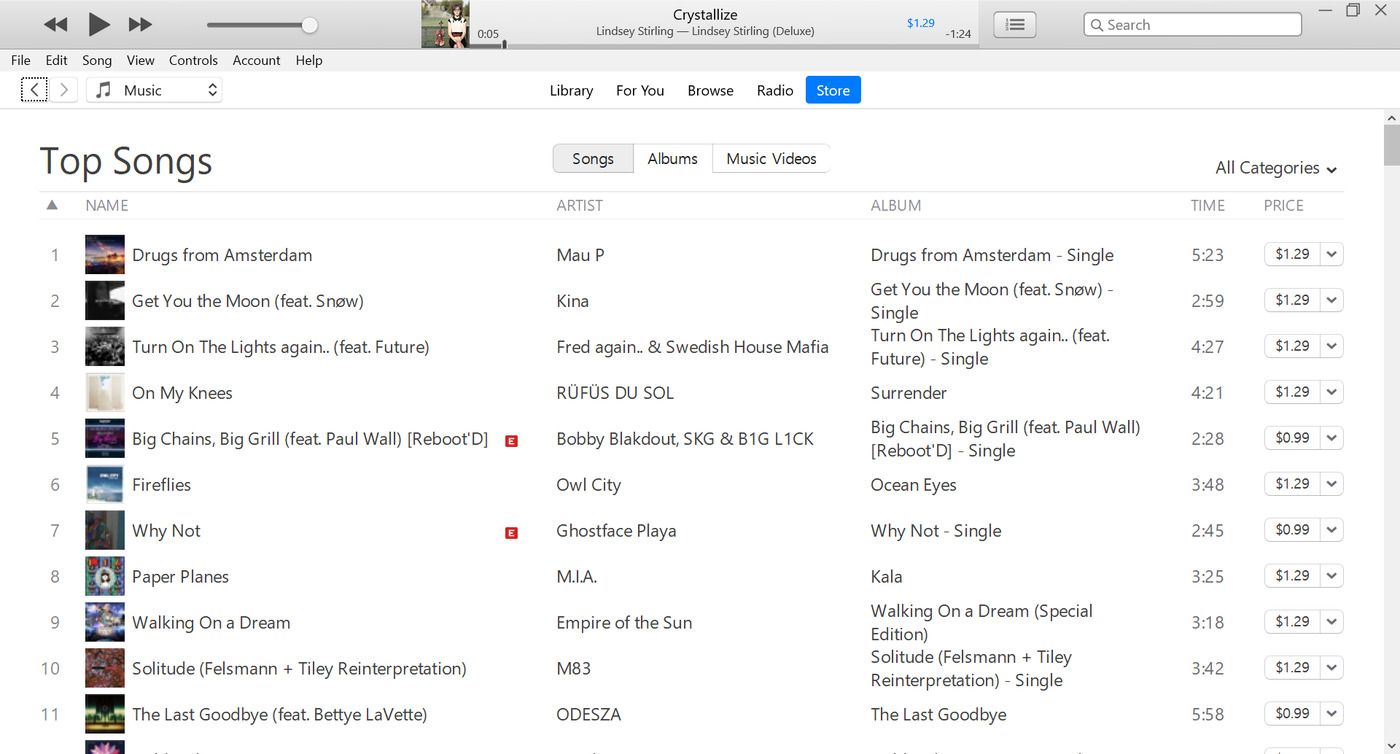Switch to the Radio tab
1400x754 pixels.
tap(775, 90)
